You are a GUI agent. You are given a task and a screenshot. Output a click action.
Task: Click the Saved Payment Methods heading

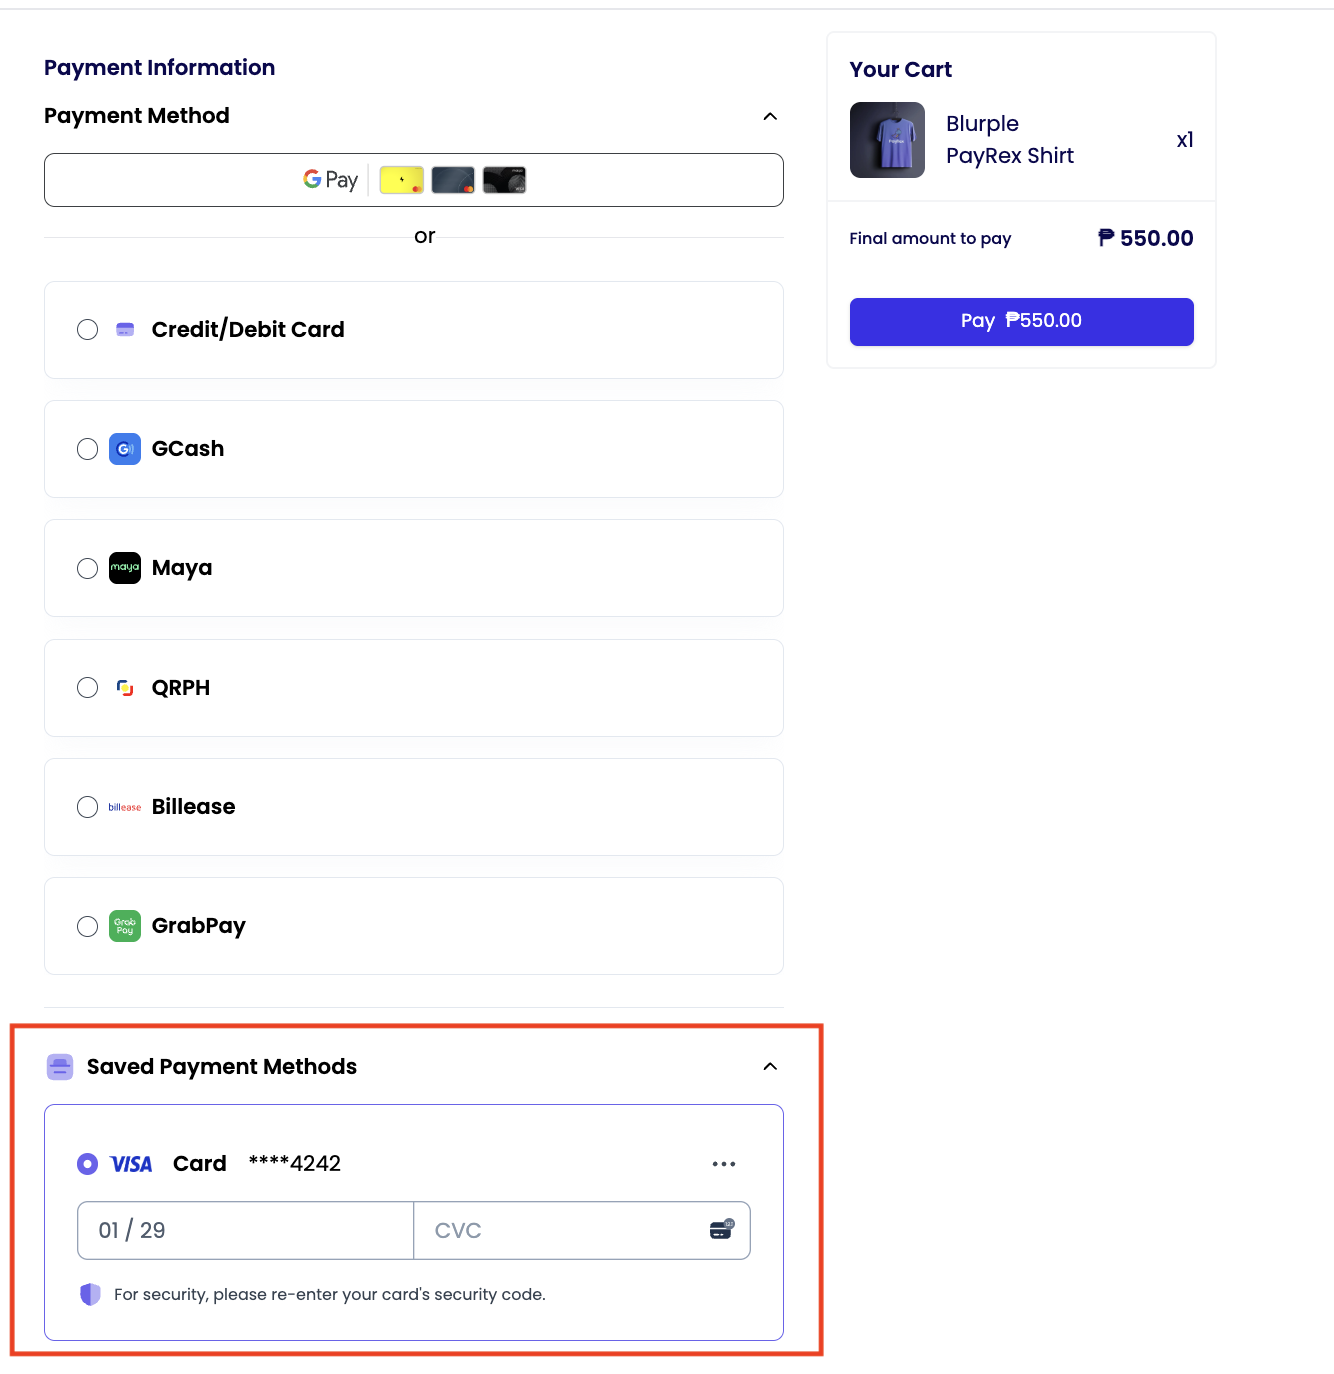point(222,1067)
